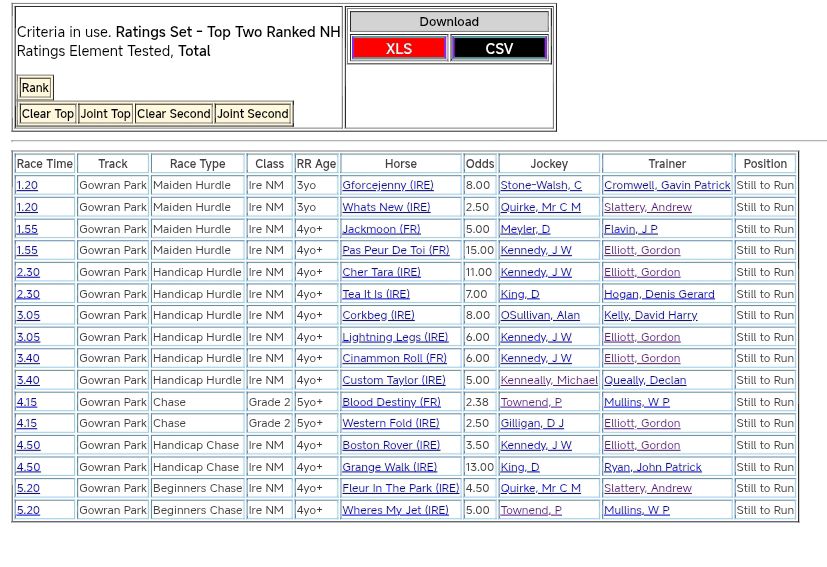Open trainer Cromwell, Gavin Patrick link

click(667, 186)
